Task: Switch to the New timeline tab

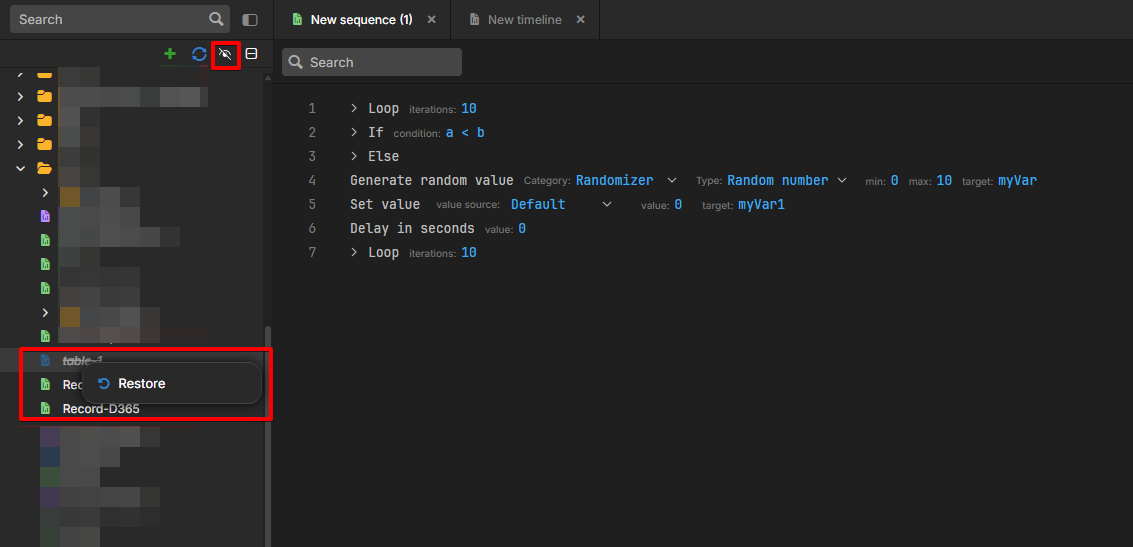Action: [525, 20]
